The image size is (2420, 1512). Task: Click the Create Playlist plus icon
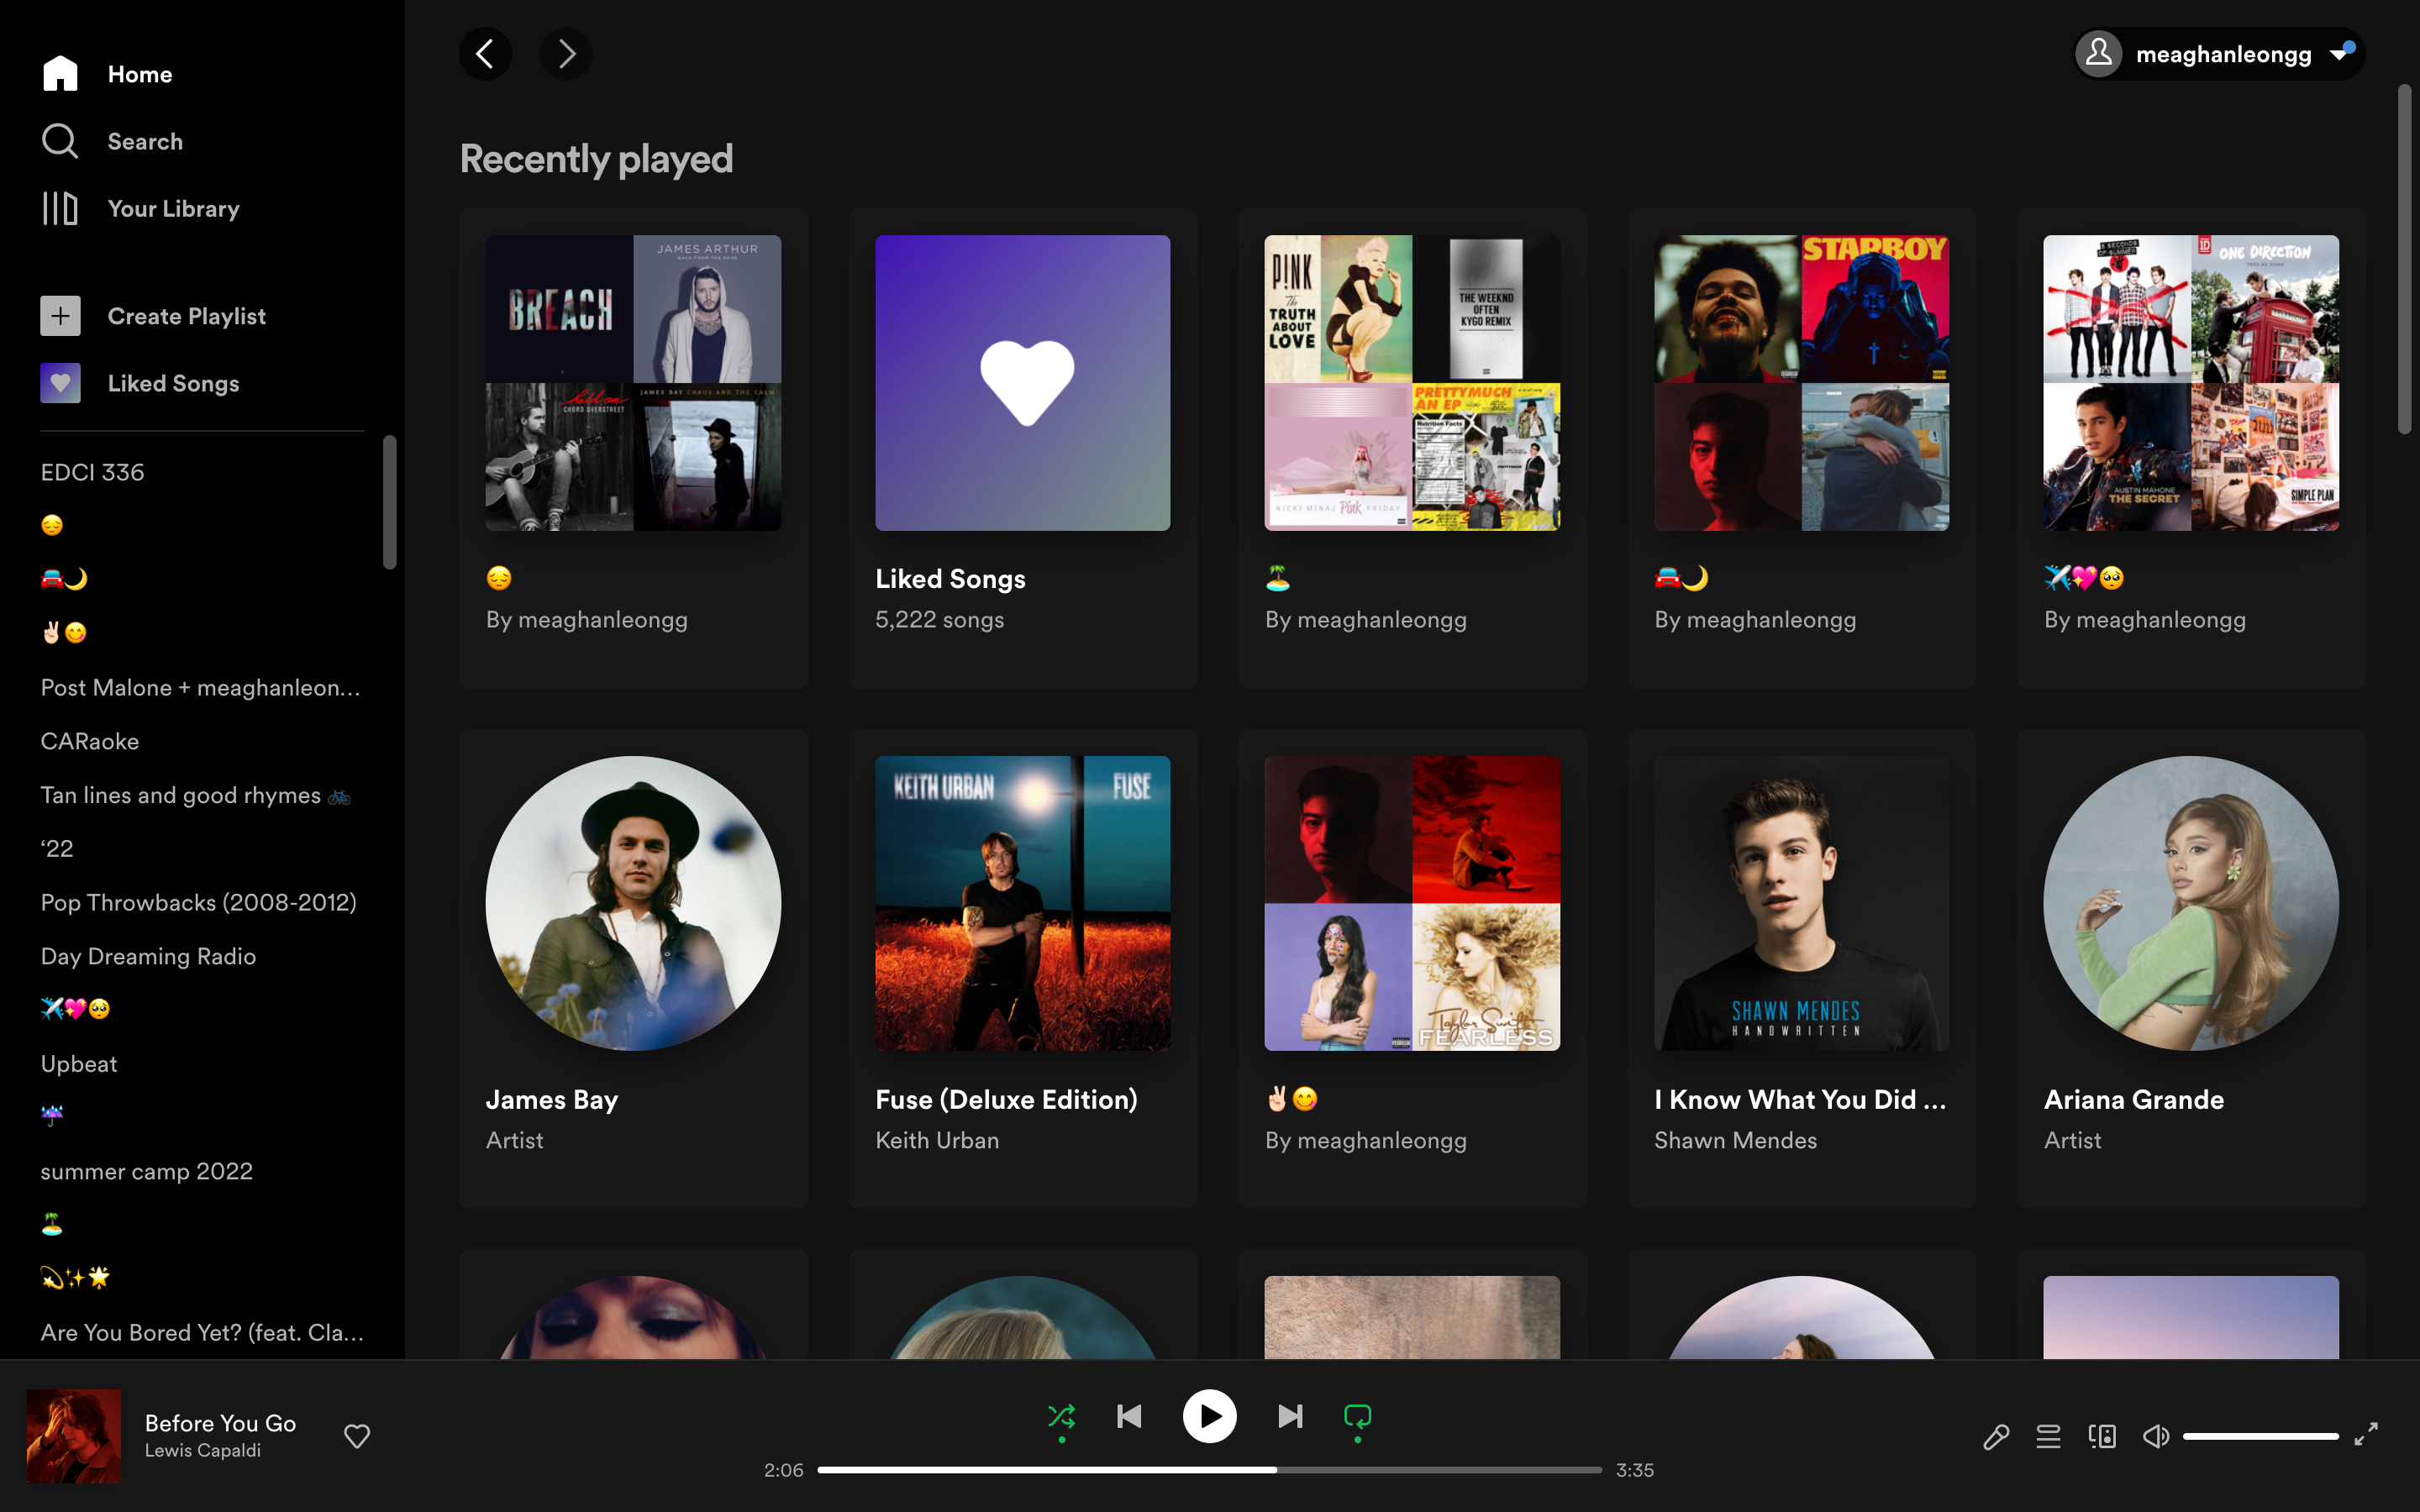click(x=60, y=316)
